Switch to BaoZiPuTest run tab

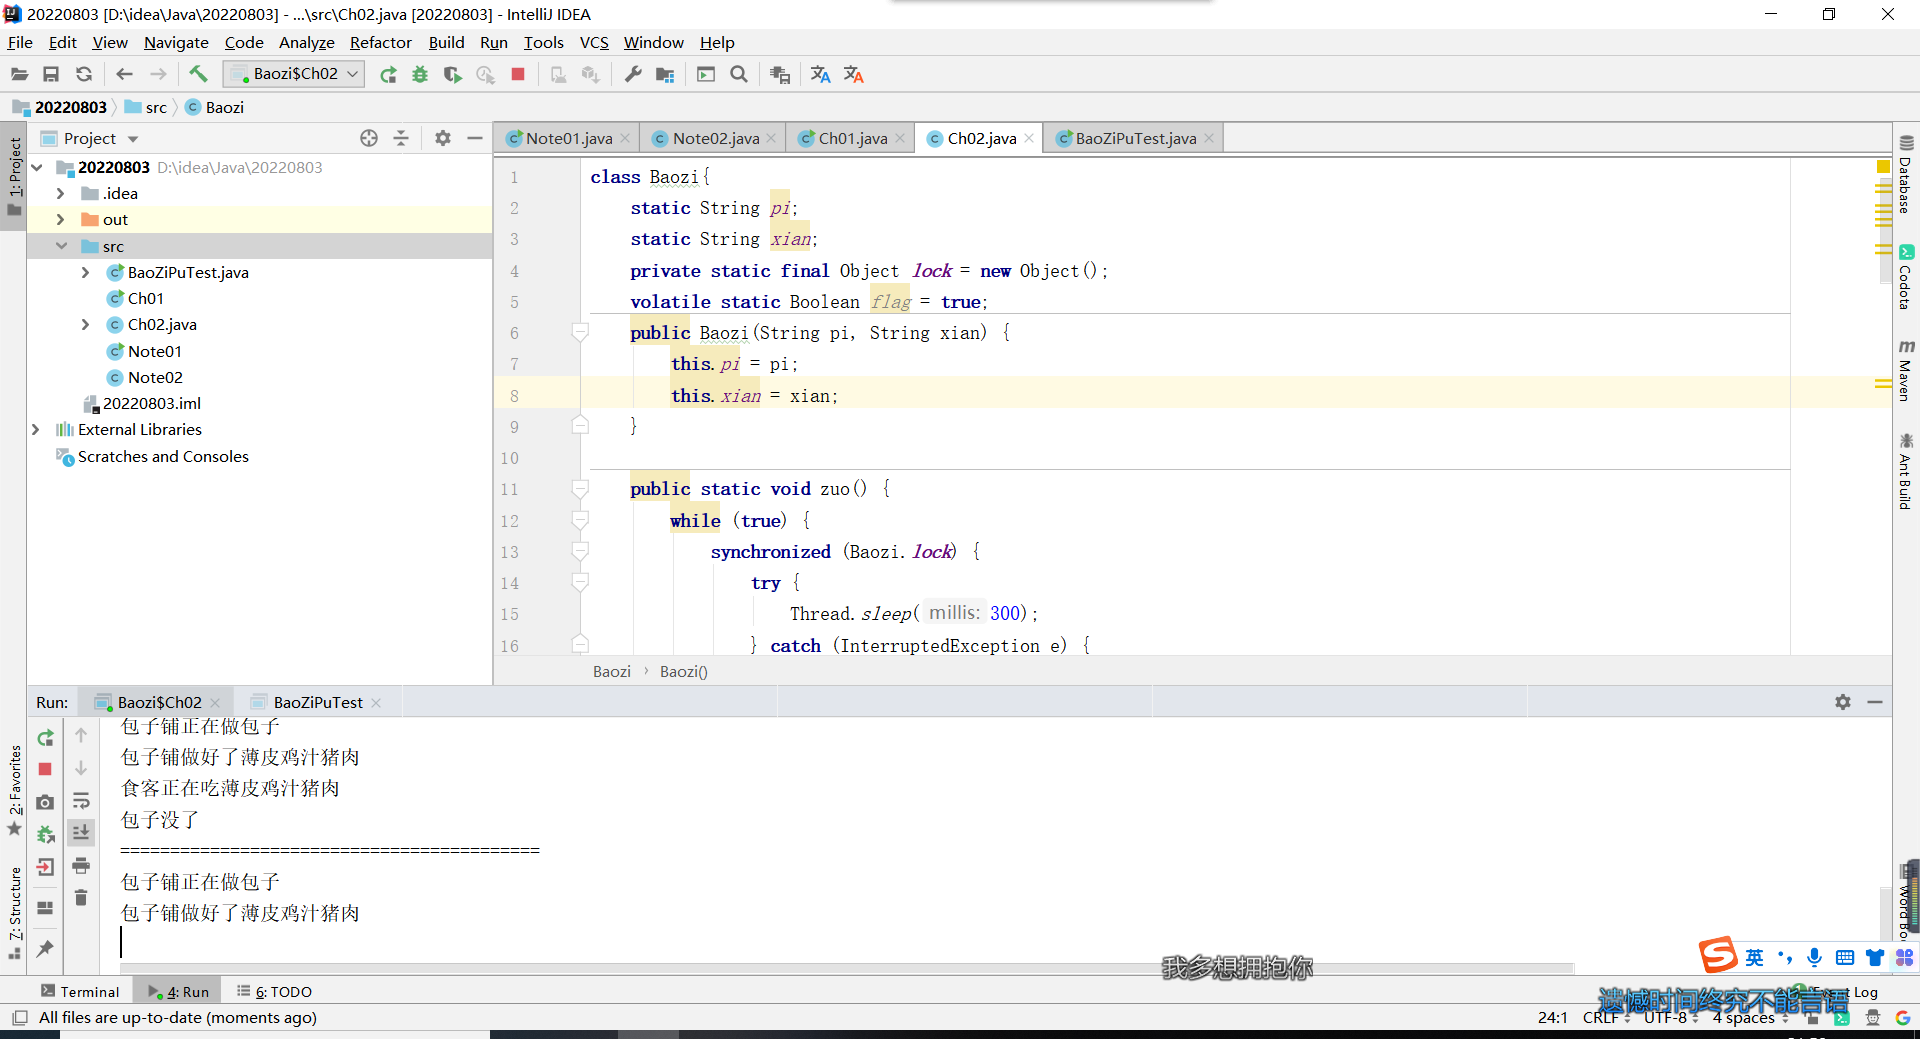point(317,702)
